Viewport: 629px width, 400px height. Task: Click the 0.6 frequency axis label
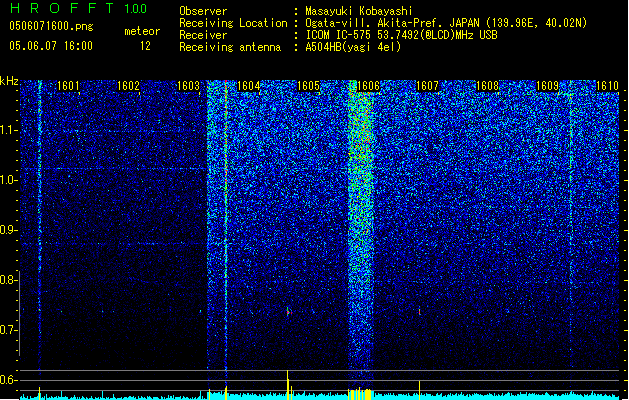[9, 380]
